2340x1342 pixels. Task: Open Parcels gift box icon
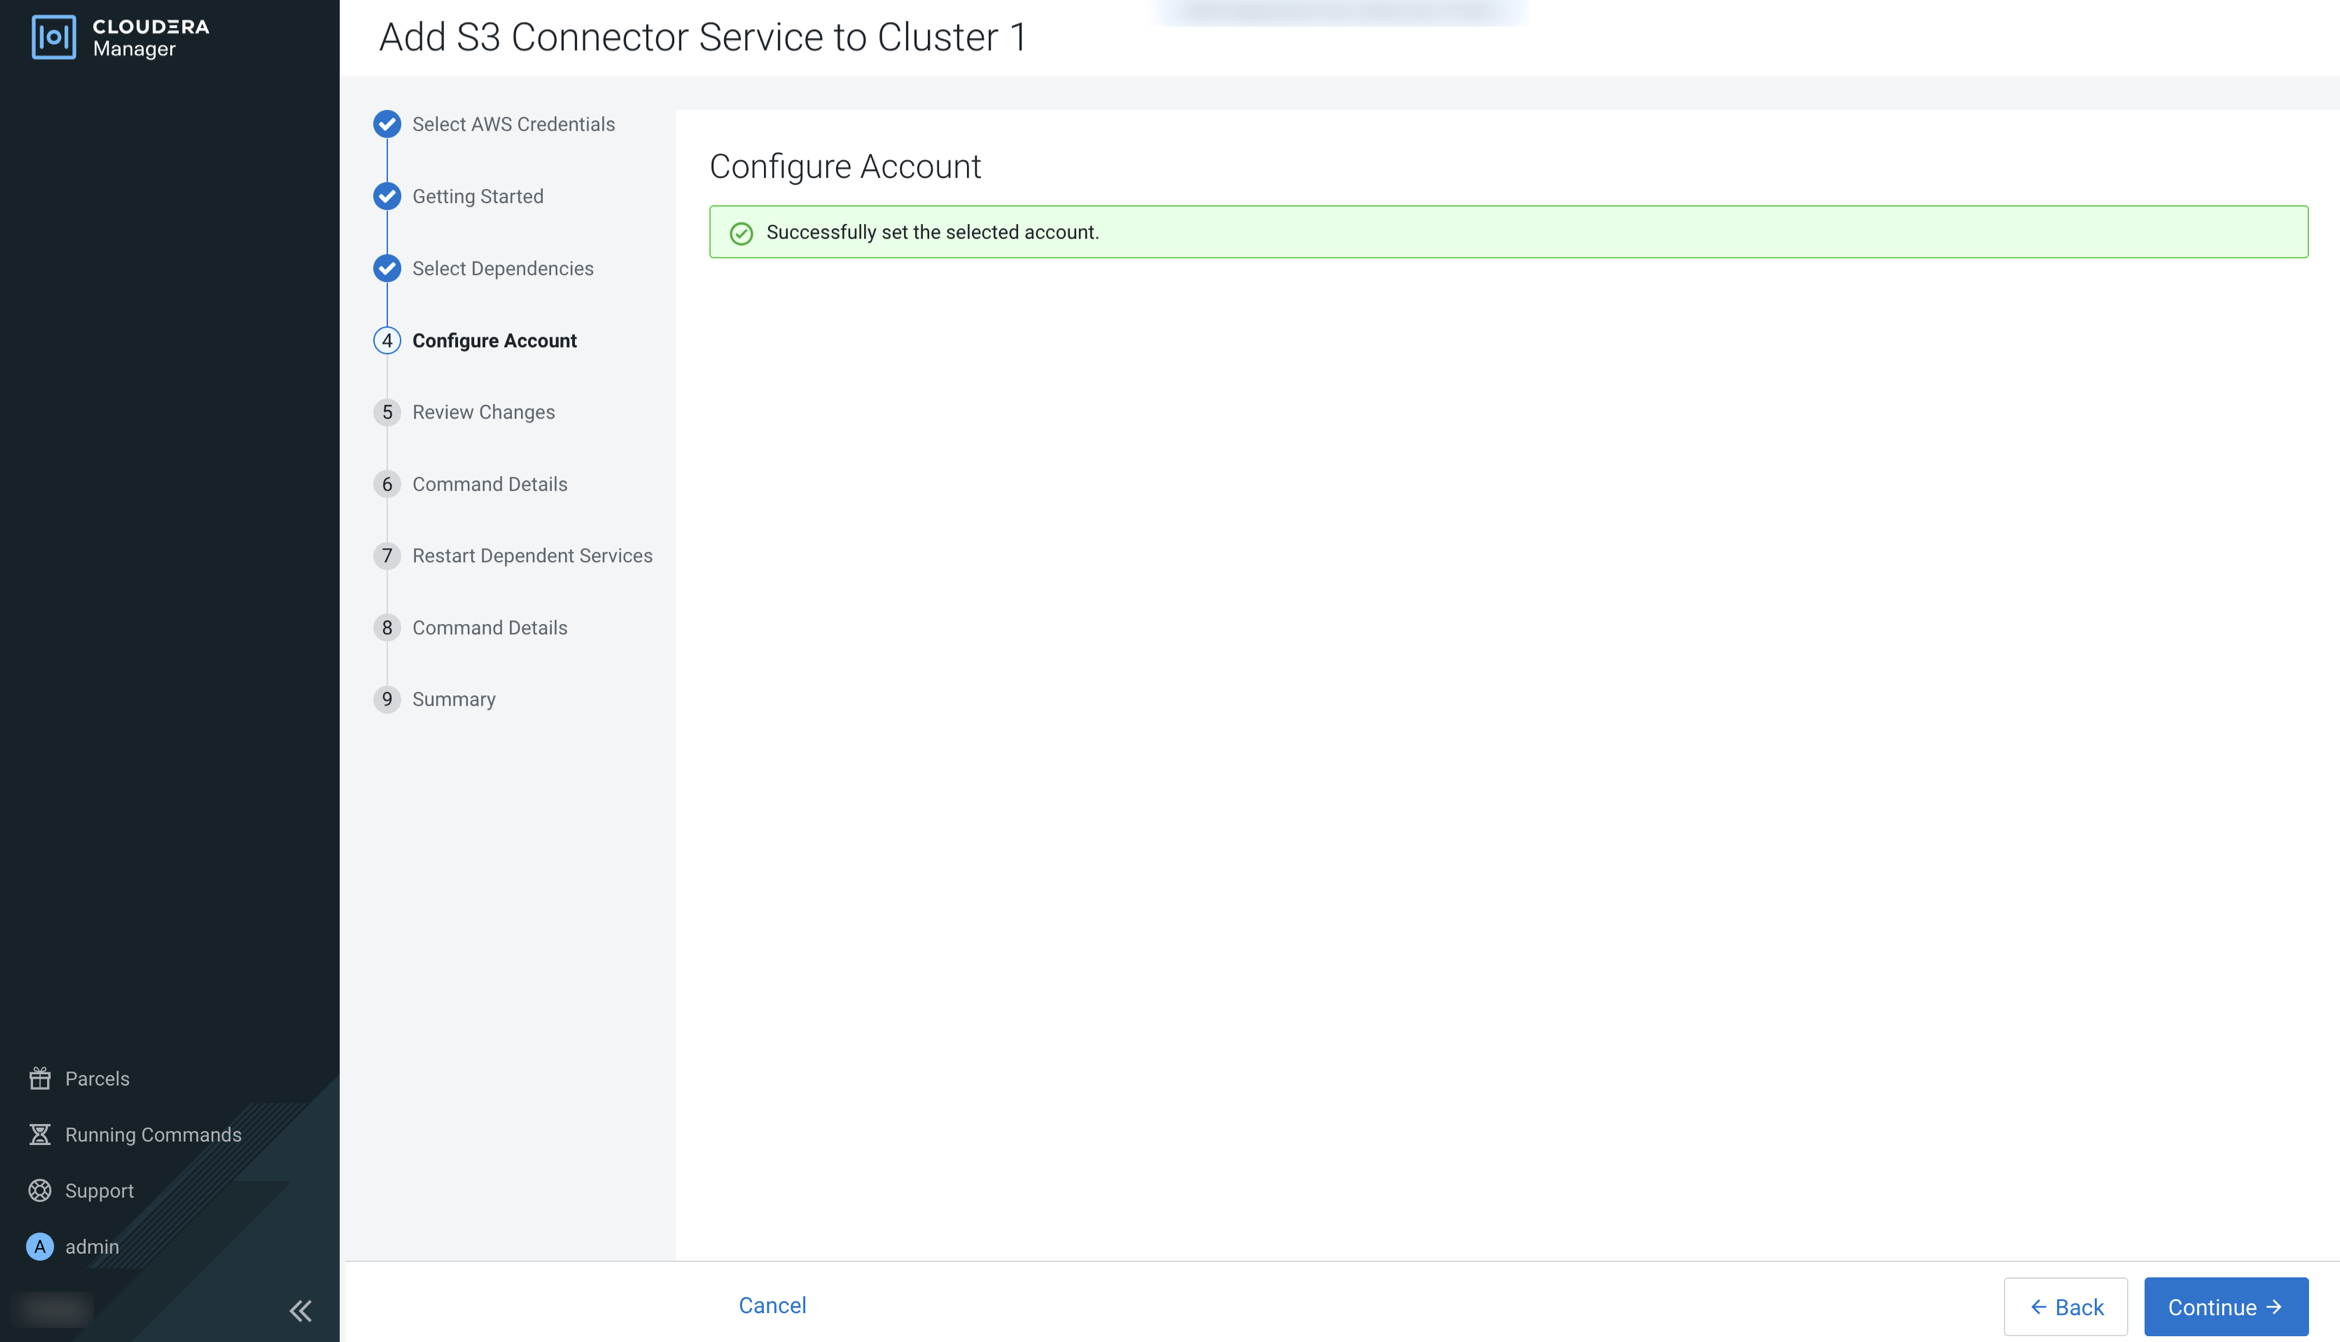[x=40, y=1078]
